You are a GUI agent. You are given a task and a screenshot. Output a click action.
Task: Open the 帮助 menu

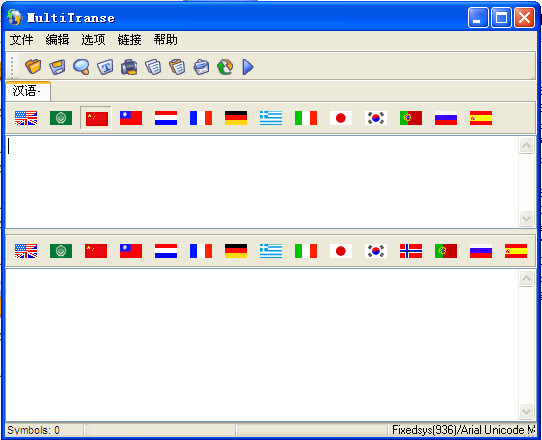(166, 40)
